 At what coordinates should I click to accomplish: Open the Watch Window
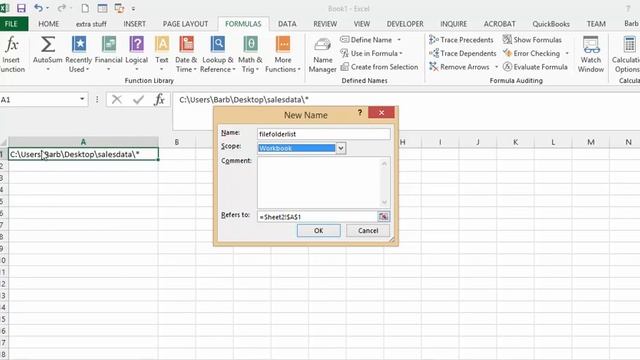(x=591, y=54)
